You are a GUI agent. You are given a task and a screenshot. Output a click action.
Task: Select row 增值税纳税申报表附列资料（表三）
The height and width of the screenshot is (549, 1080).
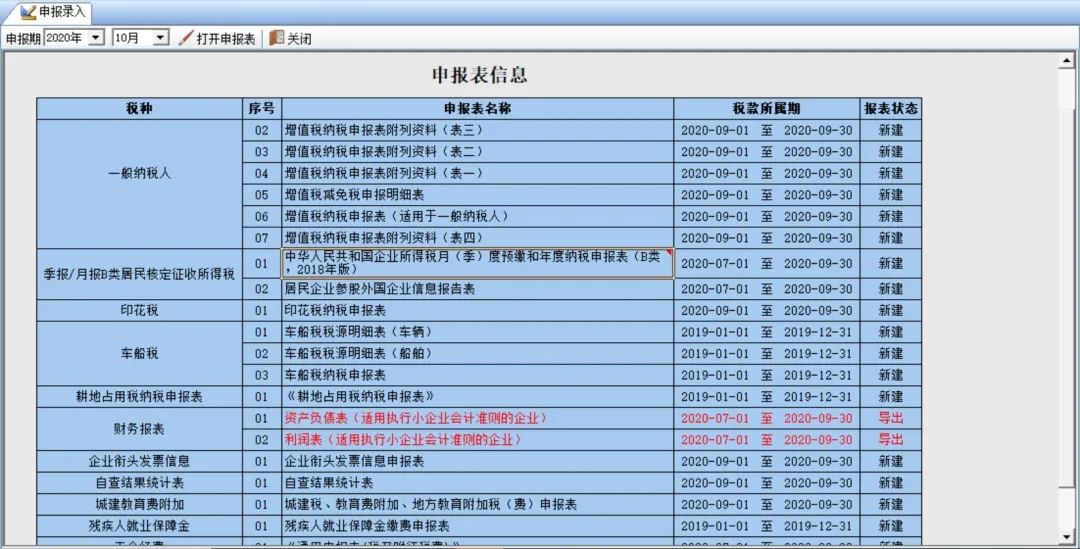(x=477, y=130)
